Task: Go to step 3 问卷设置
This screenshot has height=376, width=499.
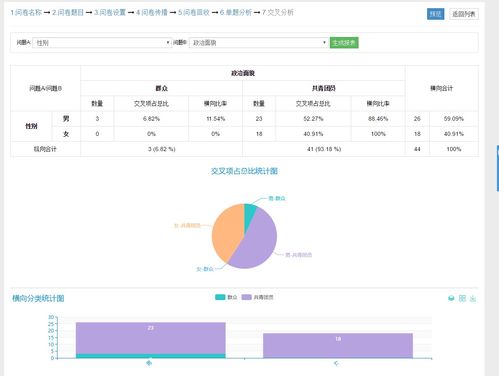Action: coord(110,13)
